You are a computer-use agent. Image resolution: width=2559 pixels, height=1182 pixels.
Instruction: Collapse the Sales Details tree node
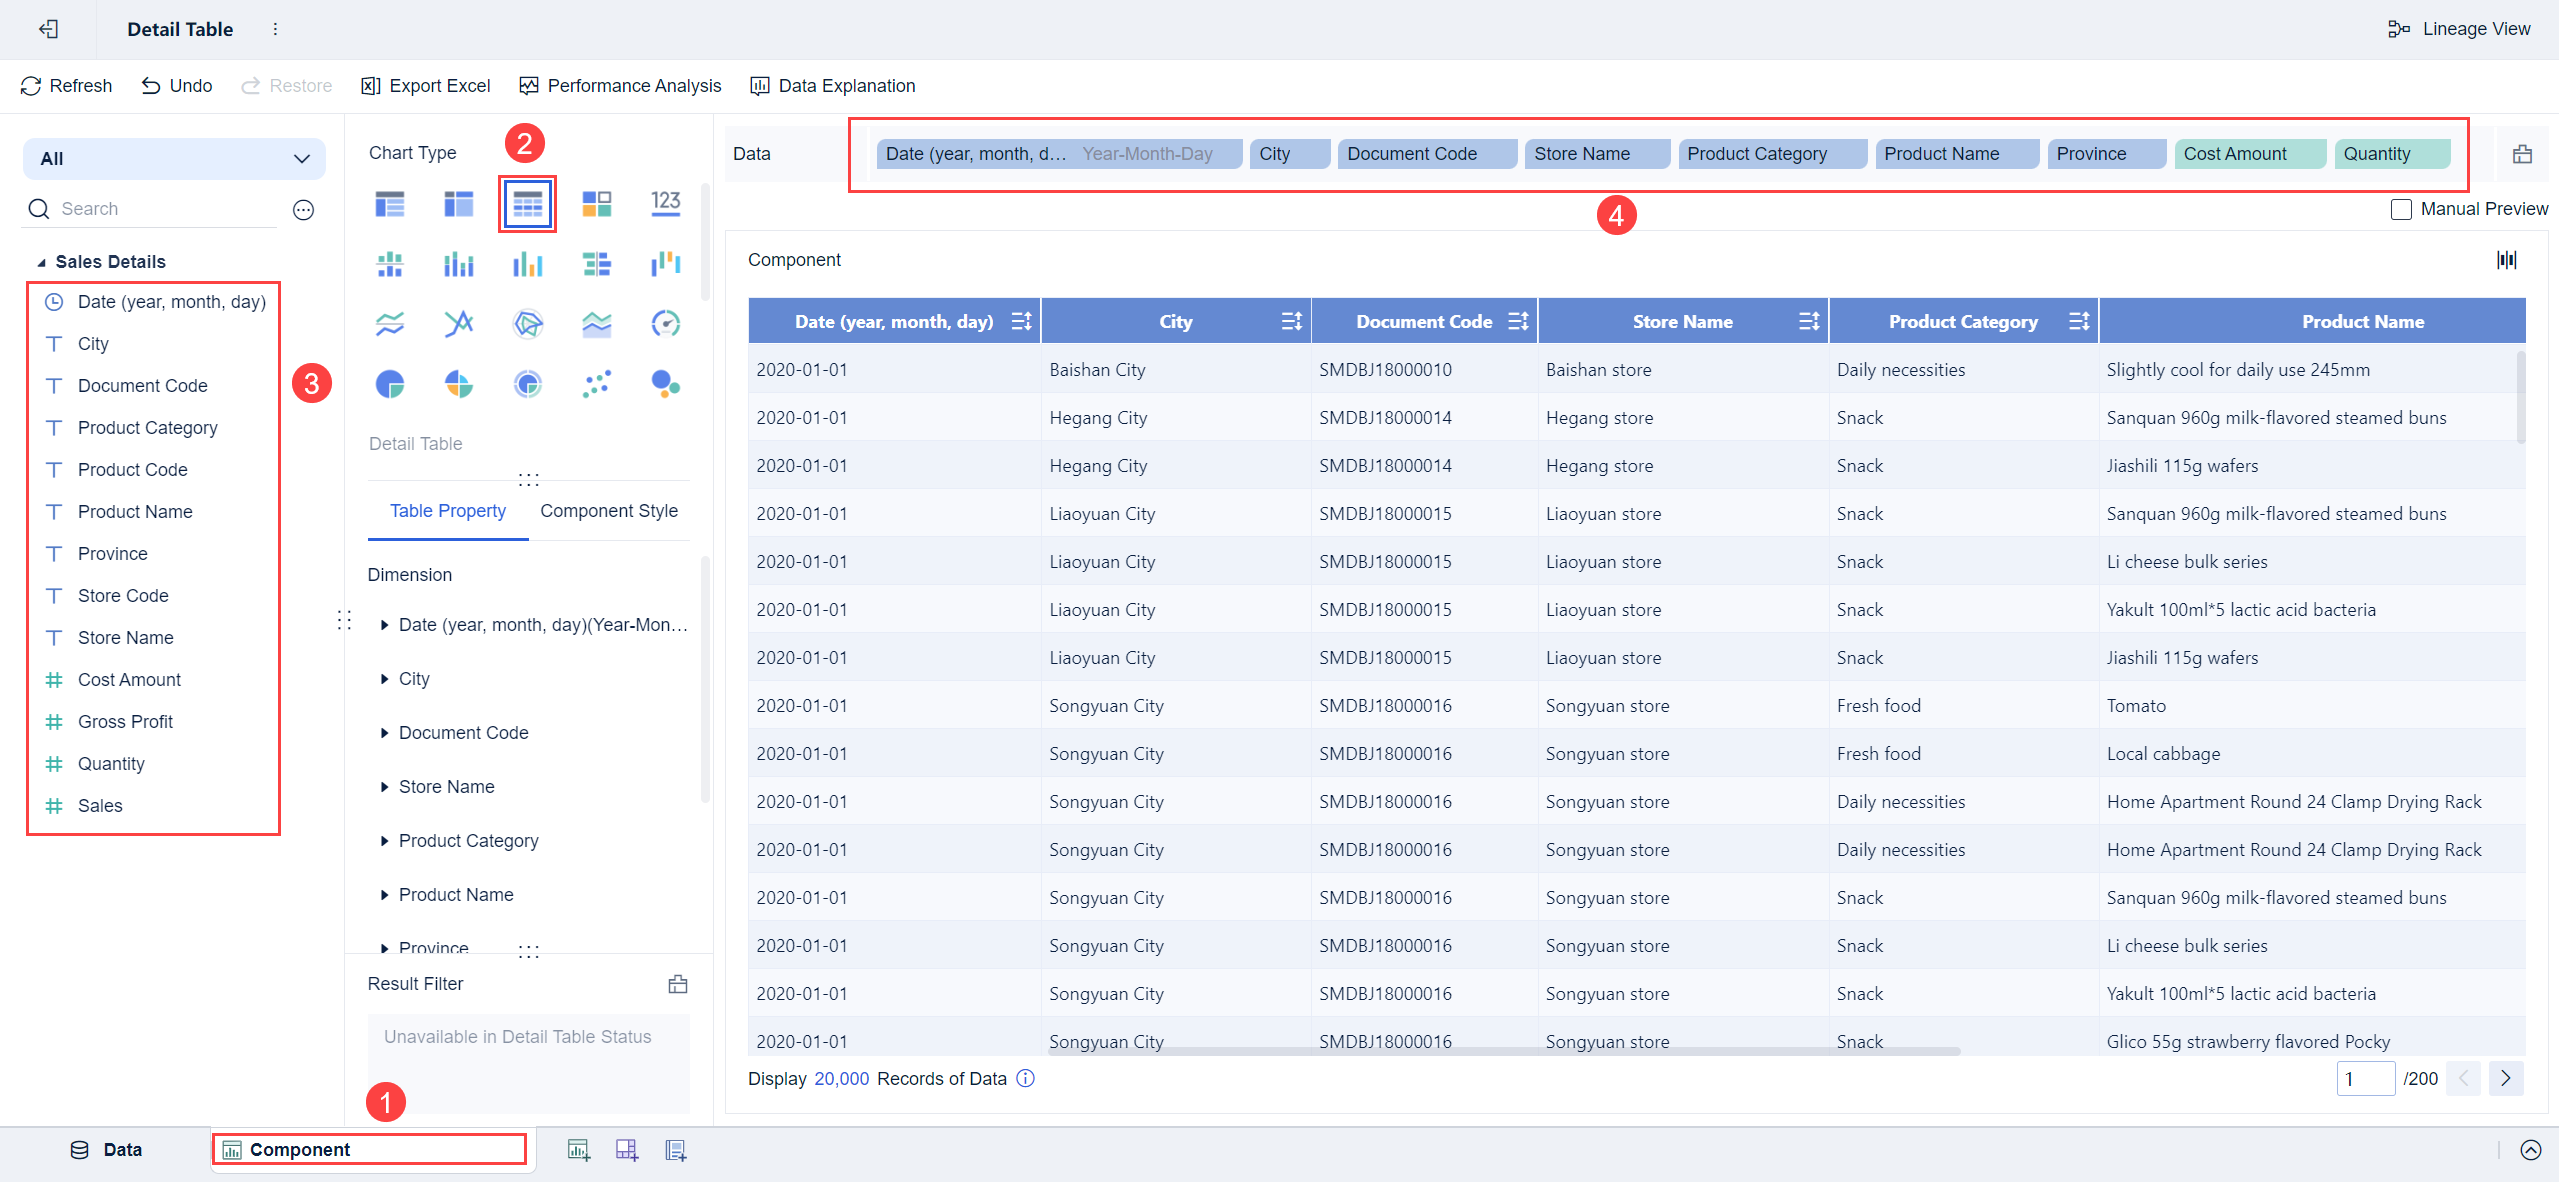click(x=41, y=263)
